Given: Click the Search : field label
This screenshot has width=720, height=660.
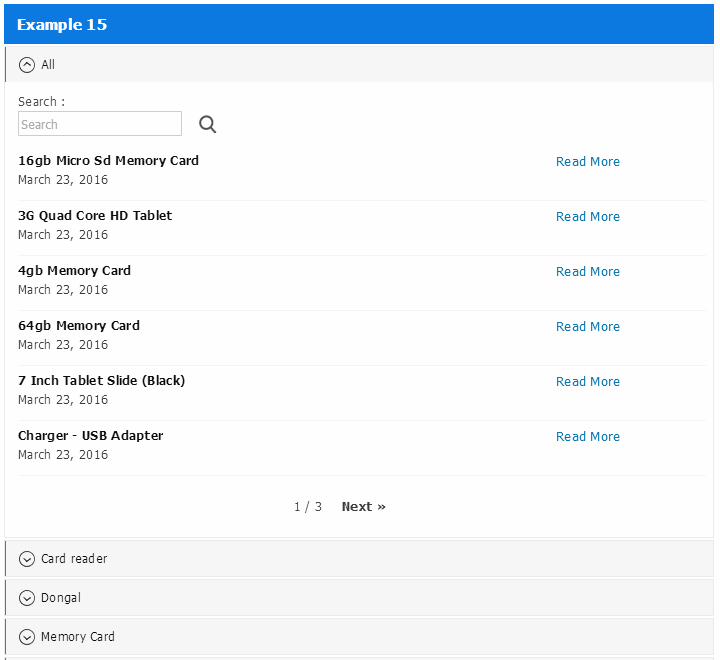Looking at the screenshot, I should (x=41, y=102).
